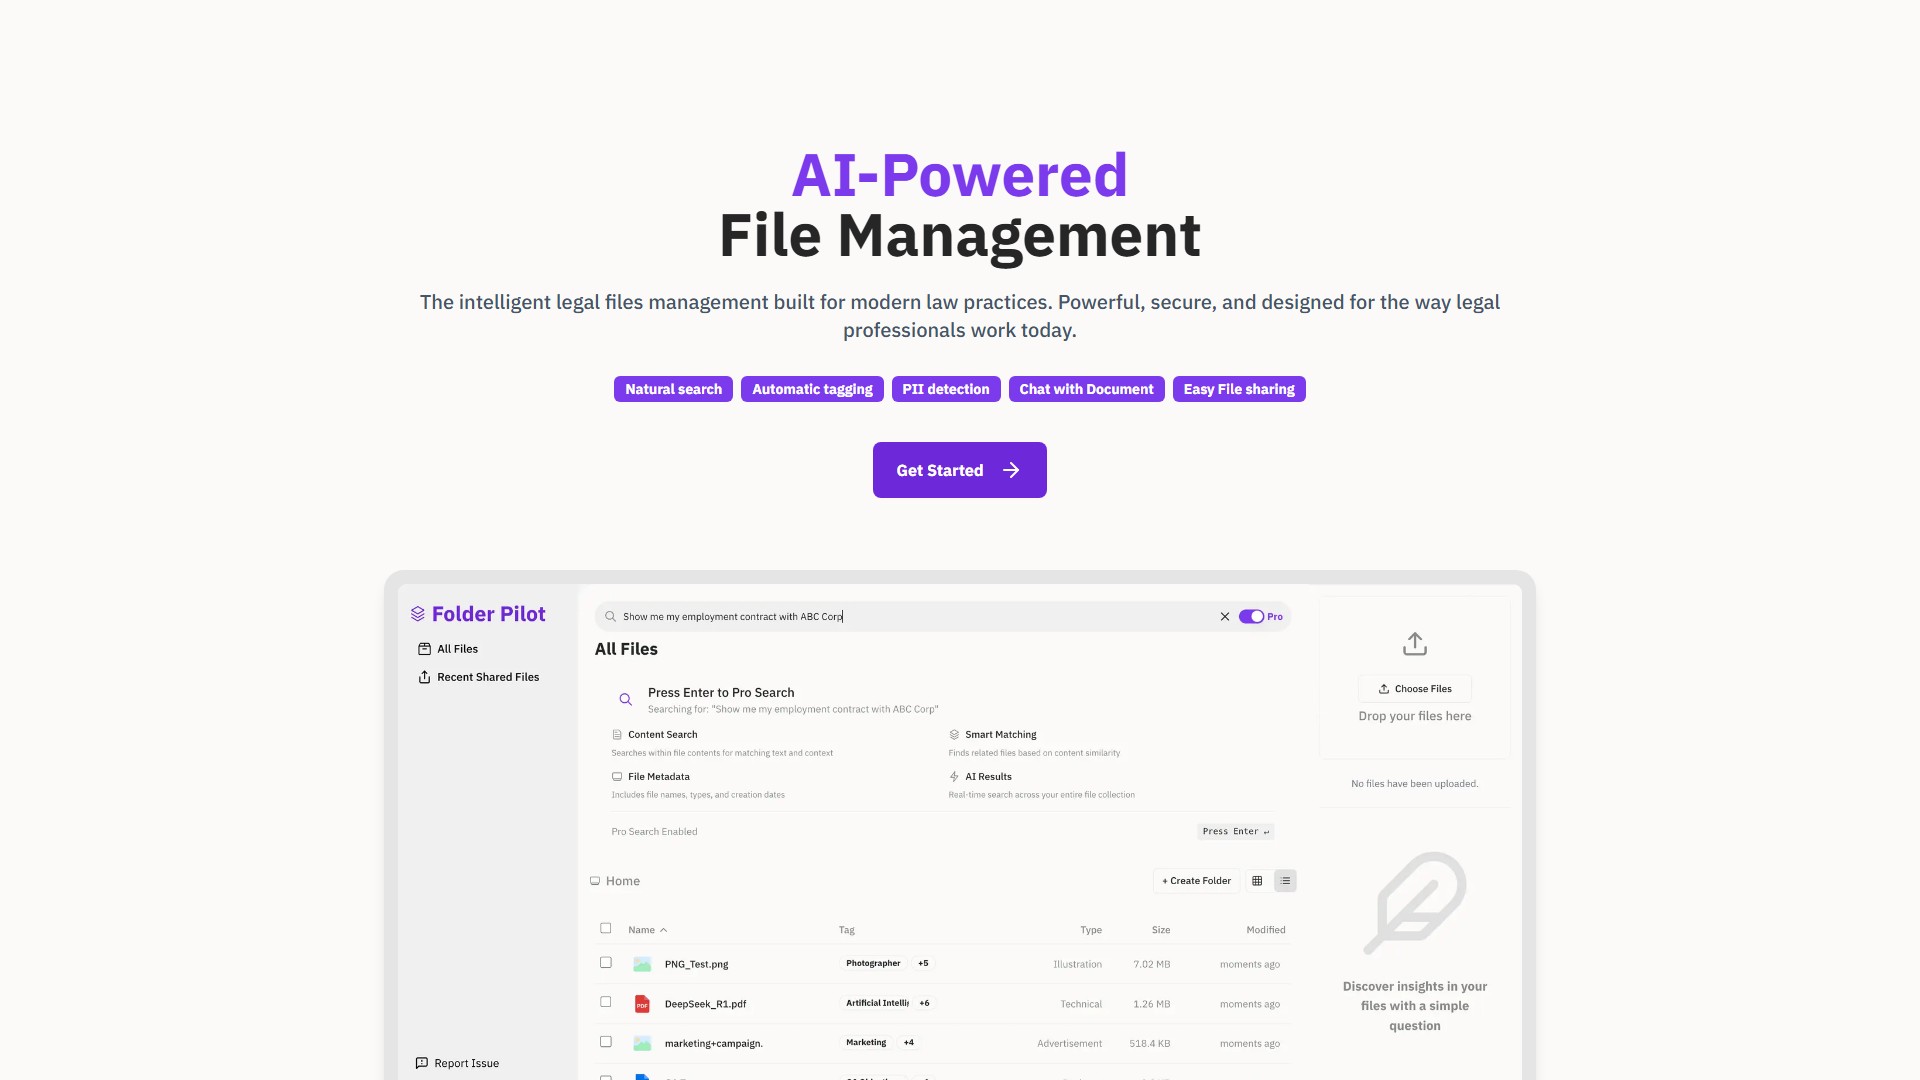1920x1080 pixels.
Task: Click the Report Issue icon
Action: (x=422, y=1063)
